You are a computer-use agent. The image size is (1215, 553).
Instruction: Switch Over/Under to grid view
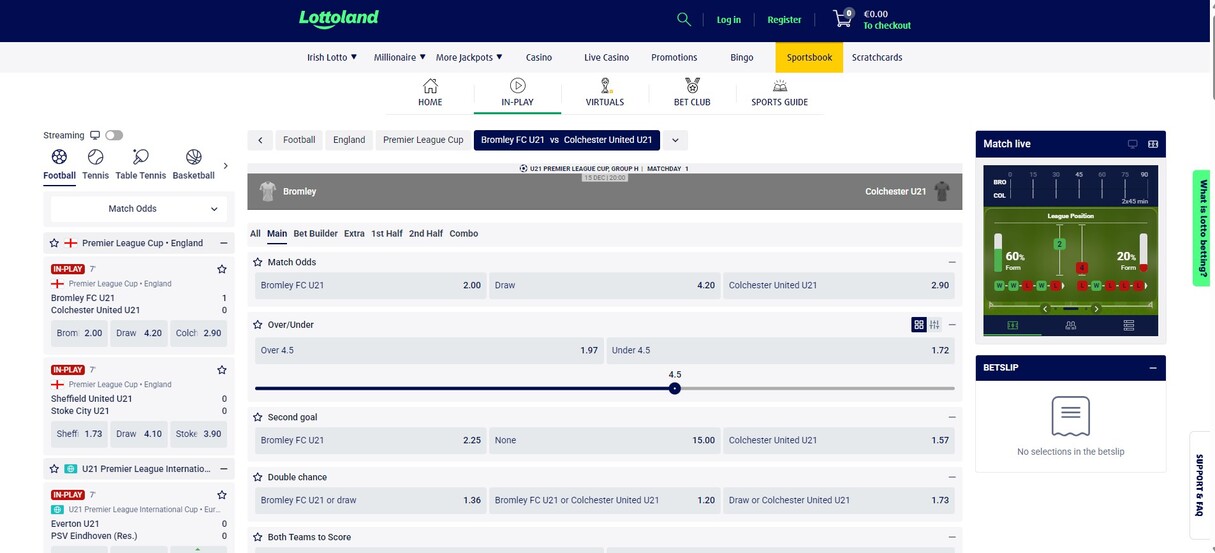(x=919, y=325)
